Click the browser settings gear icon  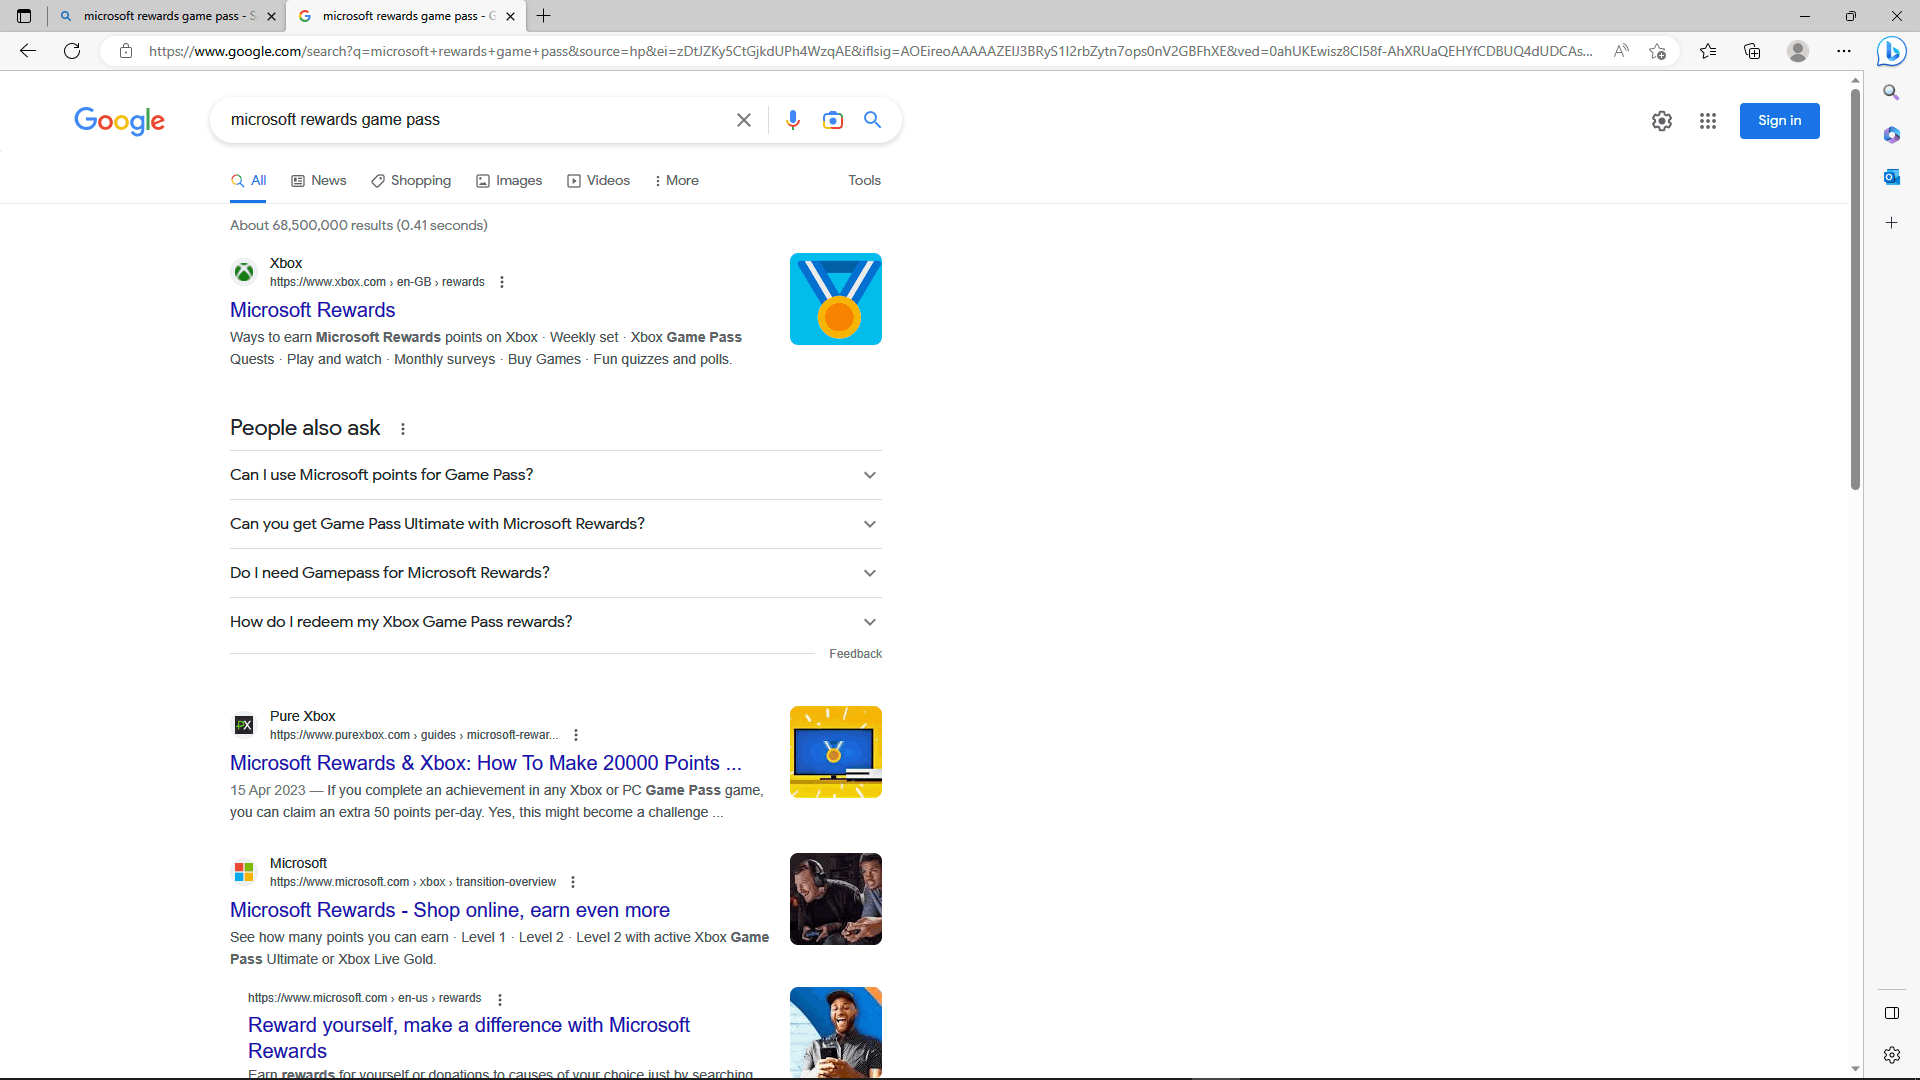pos(1894,1056)
